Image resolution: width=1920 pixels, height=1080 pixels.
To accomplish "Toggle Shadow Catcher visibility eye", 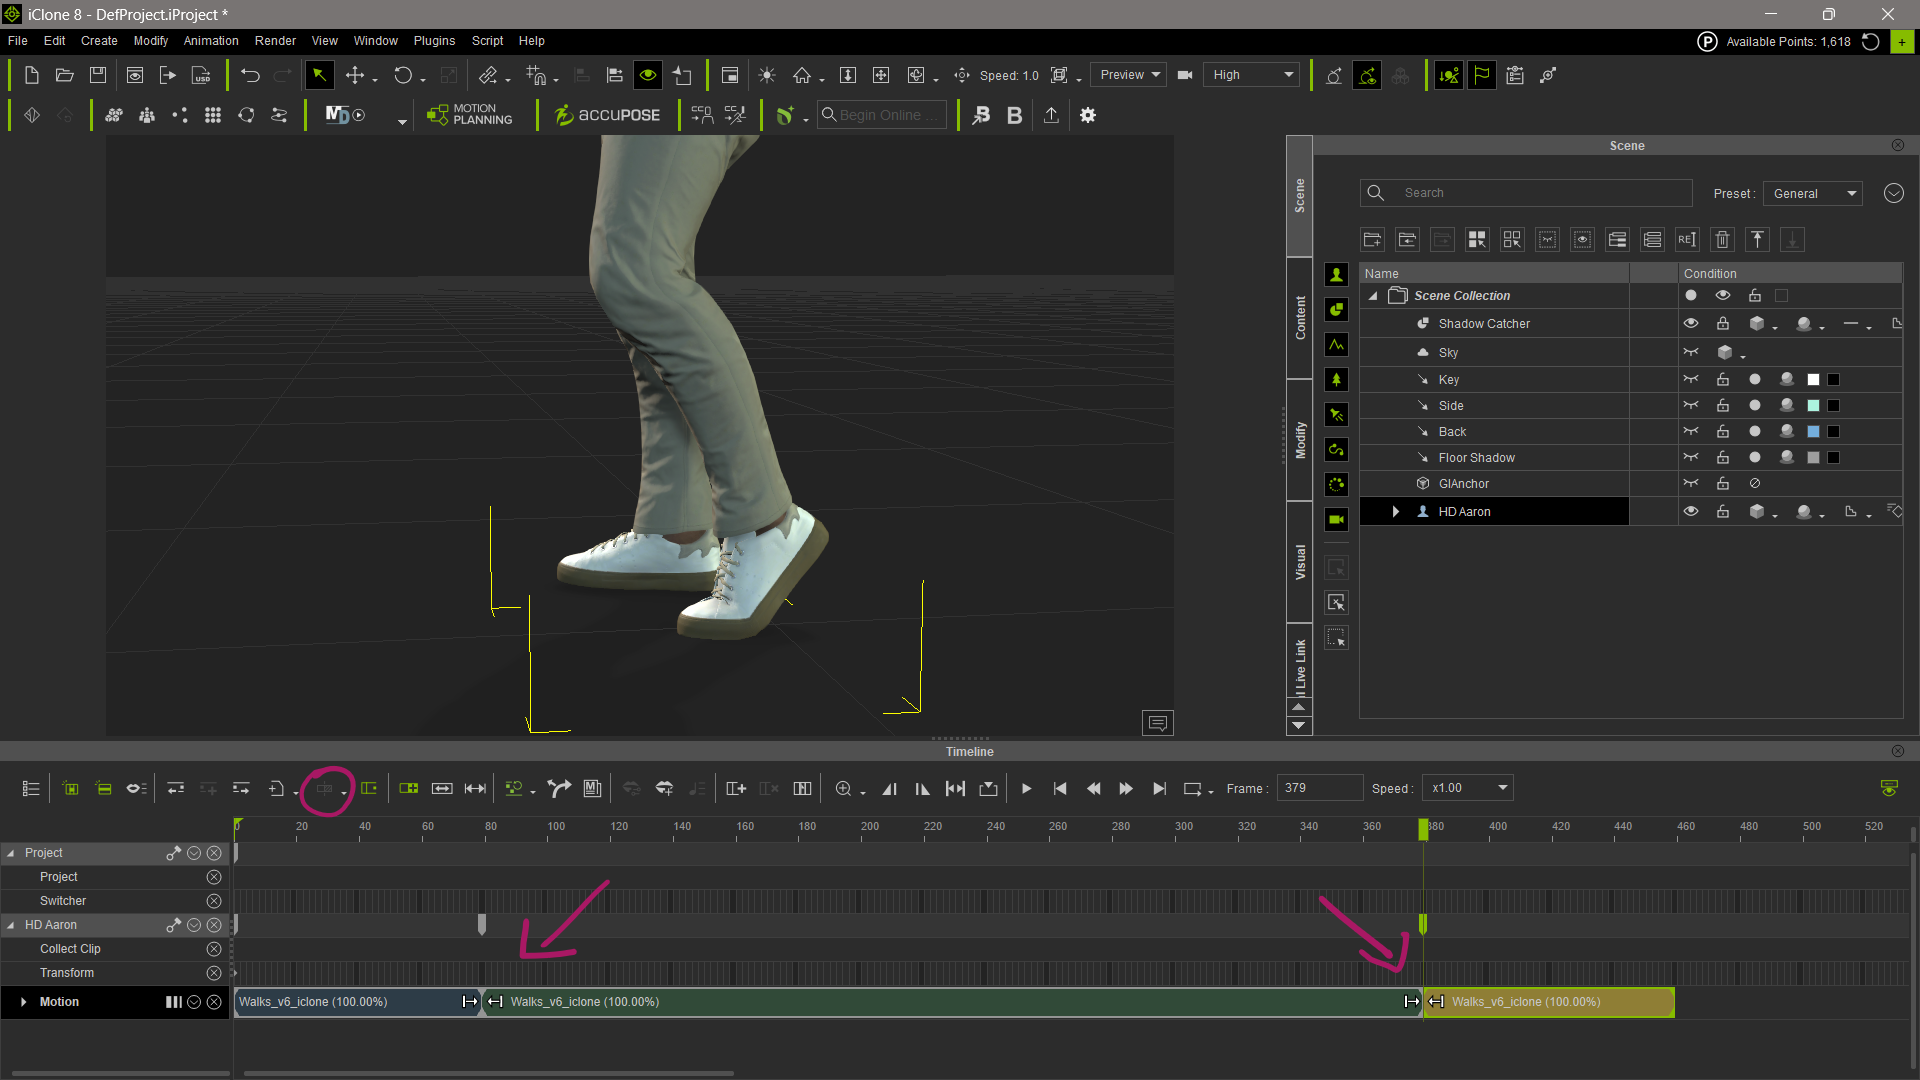I will (x=1691, y=324).
